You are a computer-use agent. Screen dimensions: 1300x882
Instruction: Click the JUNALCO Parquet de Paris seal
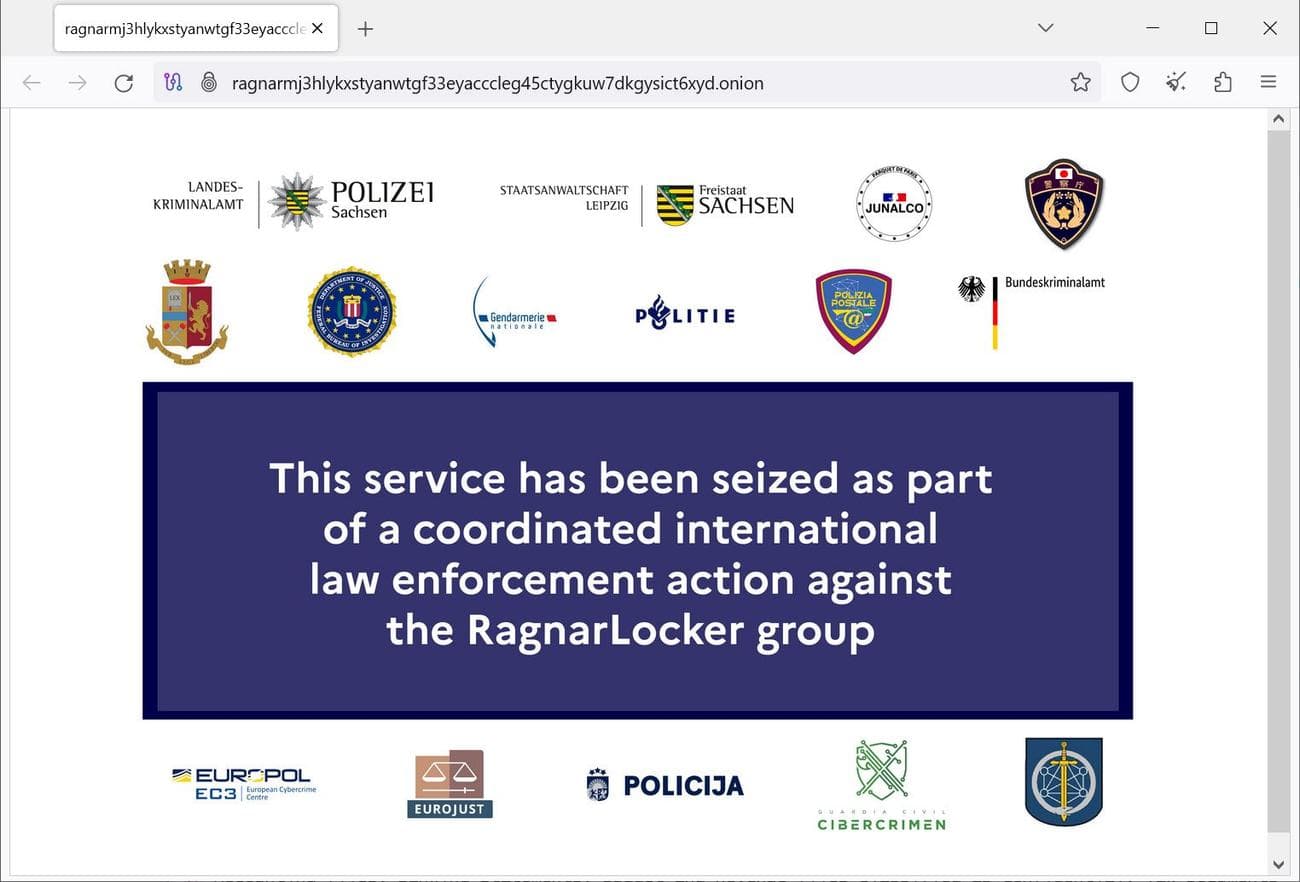[893, 204]
